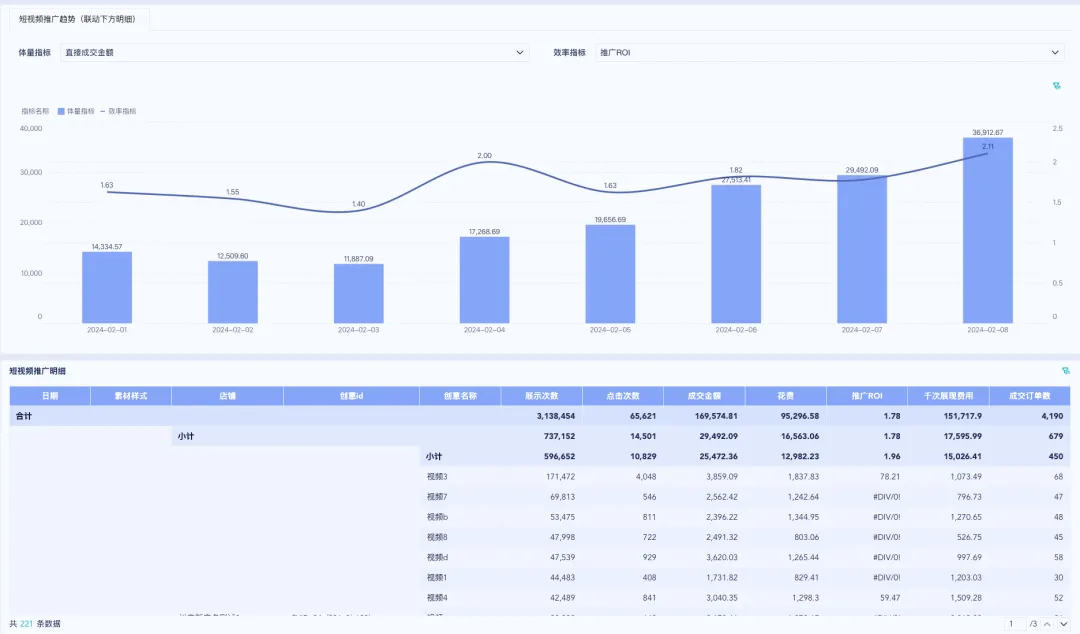
Task: Open the 效率指标 dropdown showing 推广ROI
Action: point(828,52)
